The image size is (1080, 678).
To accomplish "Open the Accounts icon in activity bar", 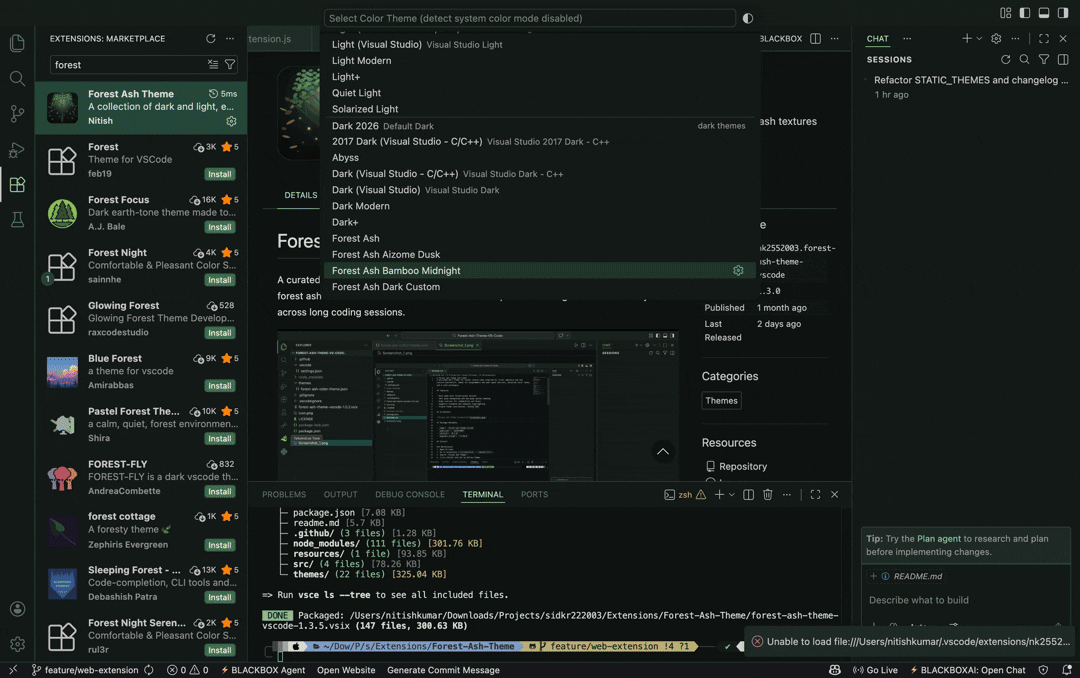I will [x=17, y=609].
